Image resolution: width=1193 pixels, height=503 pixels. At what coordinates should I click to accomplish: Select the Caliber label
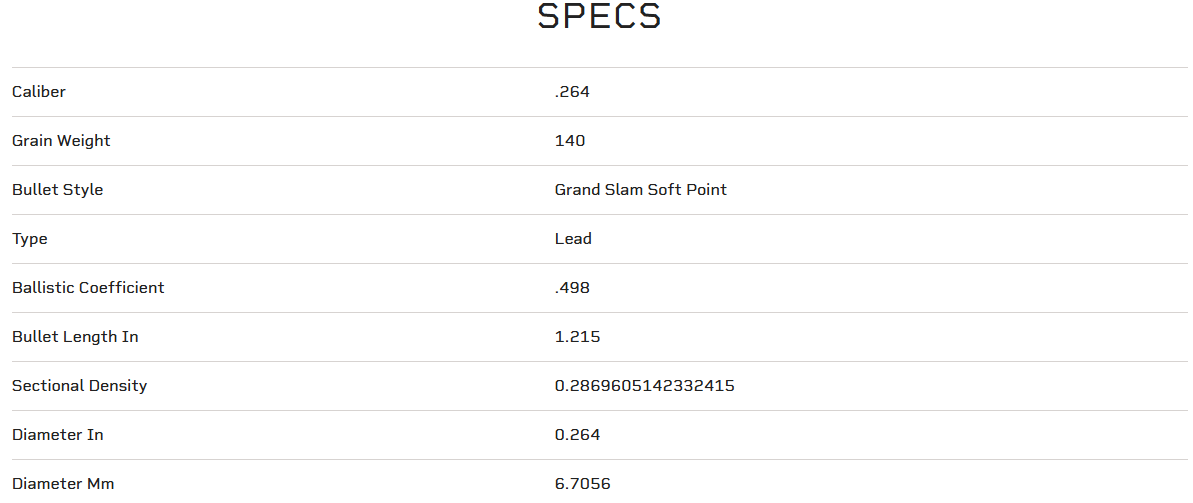click(x=39, y=92)
